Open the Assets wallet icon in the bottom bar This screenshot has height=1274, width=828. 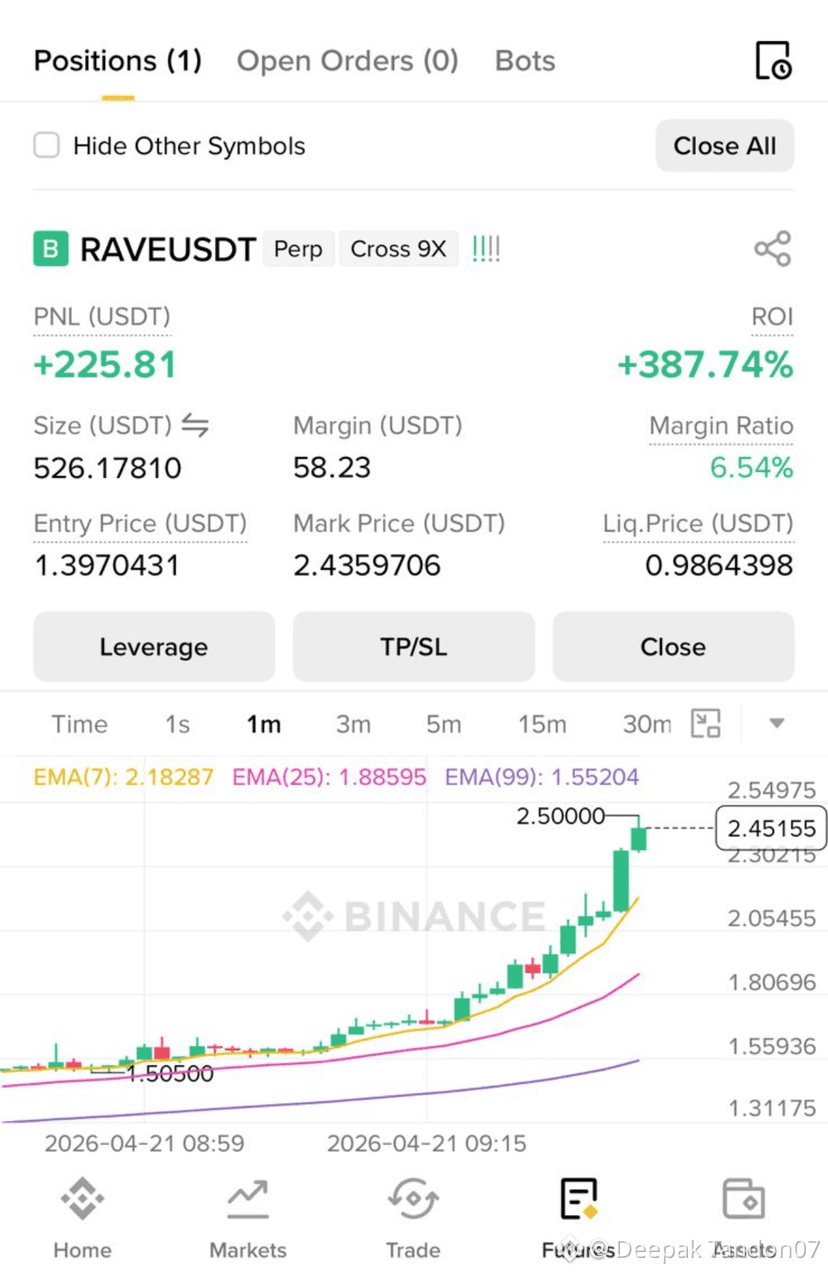point(743,1198)
